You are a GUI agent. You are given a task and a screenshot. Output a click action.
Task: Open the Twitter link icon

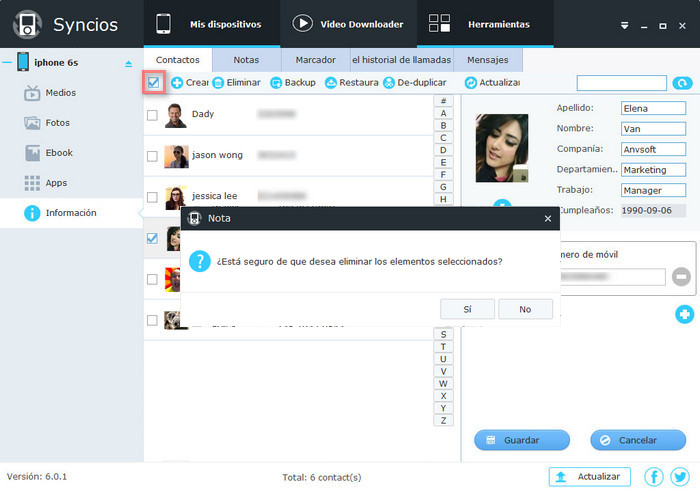(679, 477)
